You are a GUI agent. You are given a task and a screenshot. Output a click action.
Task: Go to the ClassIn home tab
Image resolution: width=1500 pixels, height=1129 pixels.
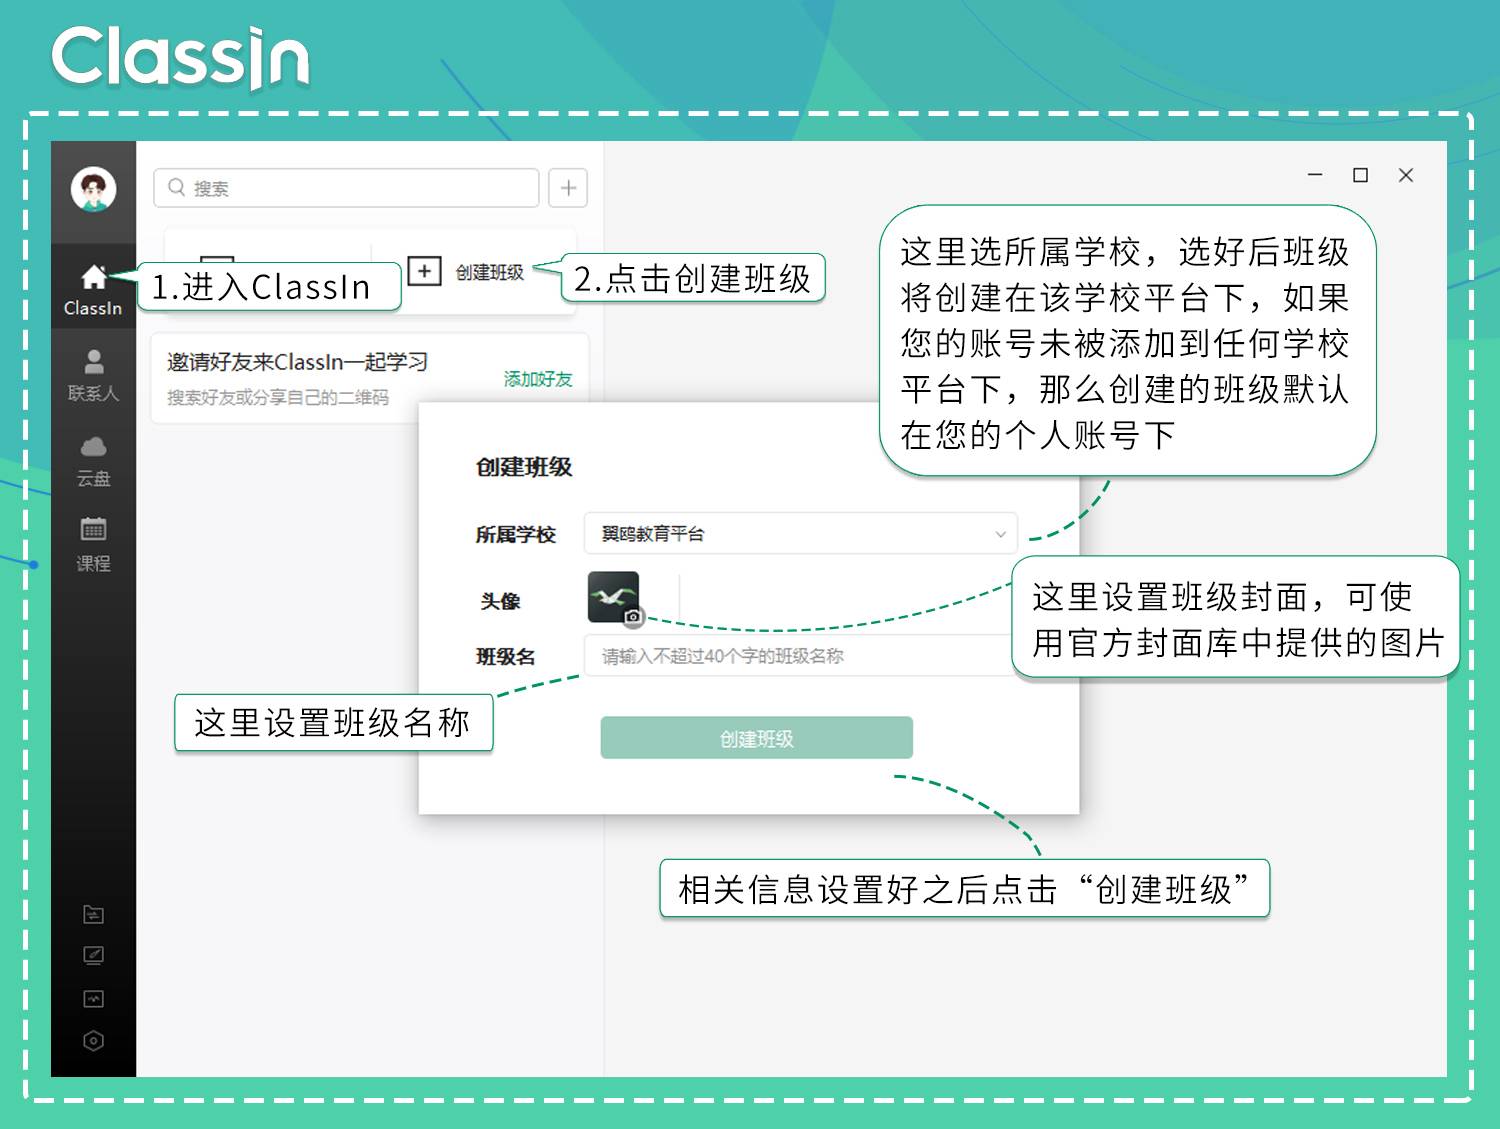coord(93,290)
